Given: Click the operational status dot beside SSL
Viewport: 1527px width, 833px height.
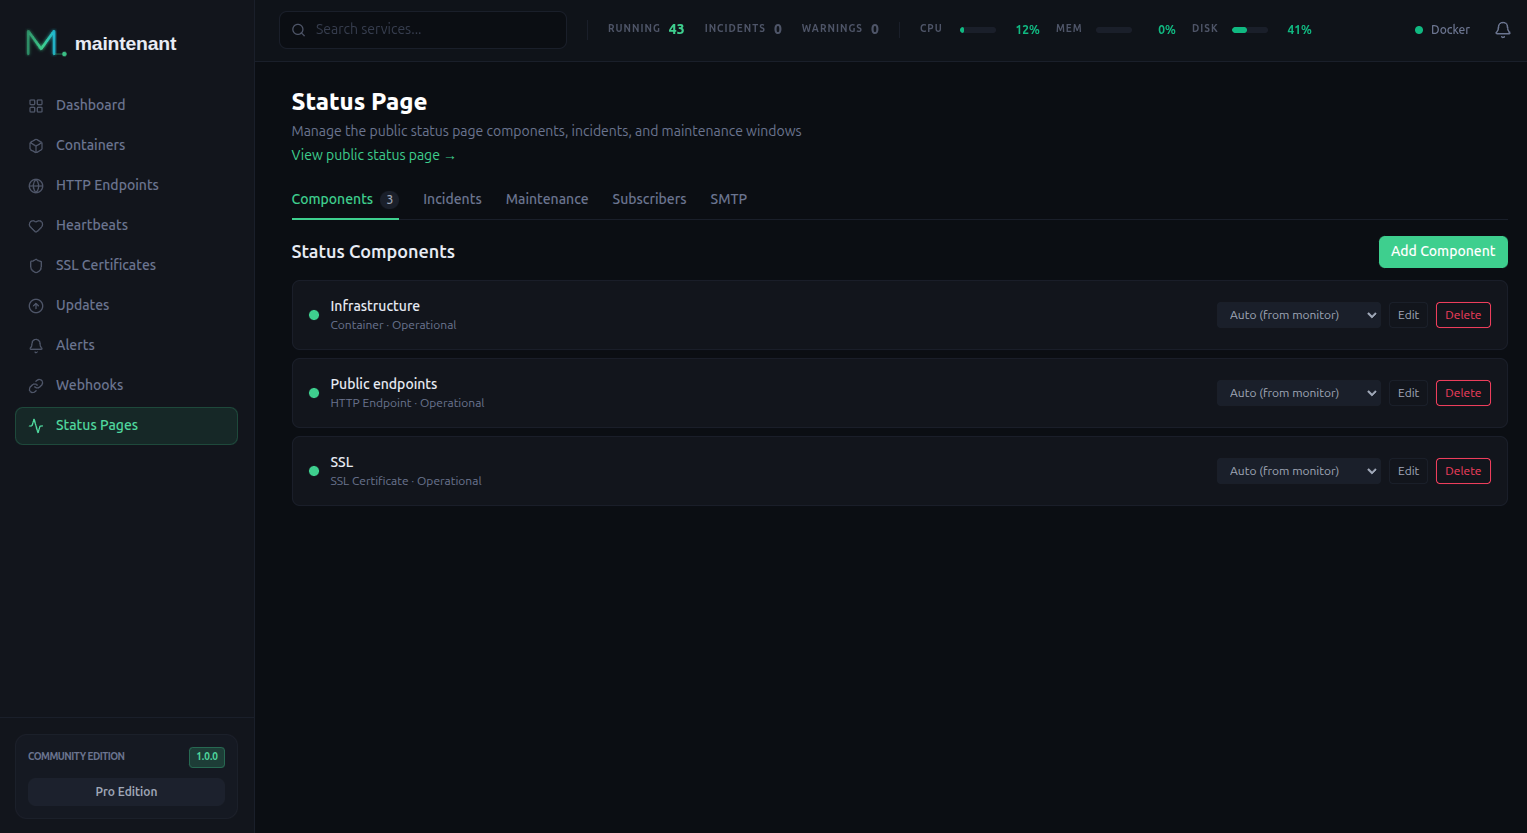Looking at the screenshot, I should tap(313, 470).
